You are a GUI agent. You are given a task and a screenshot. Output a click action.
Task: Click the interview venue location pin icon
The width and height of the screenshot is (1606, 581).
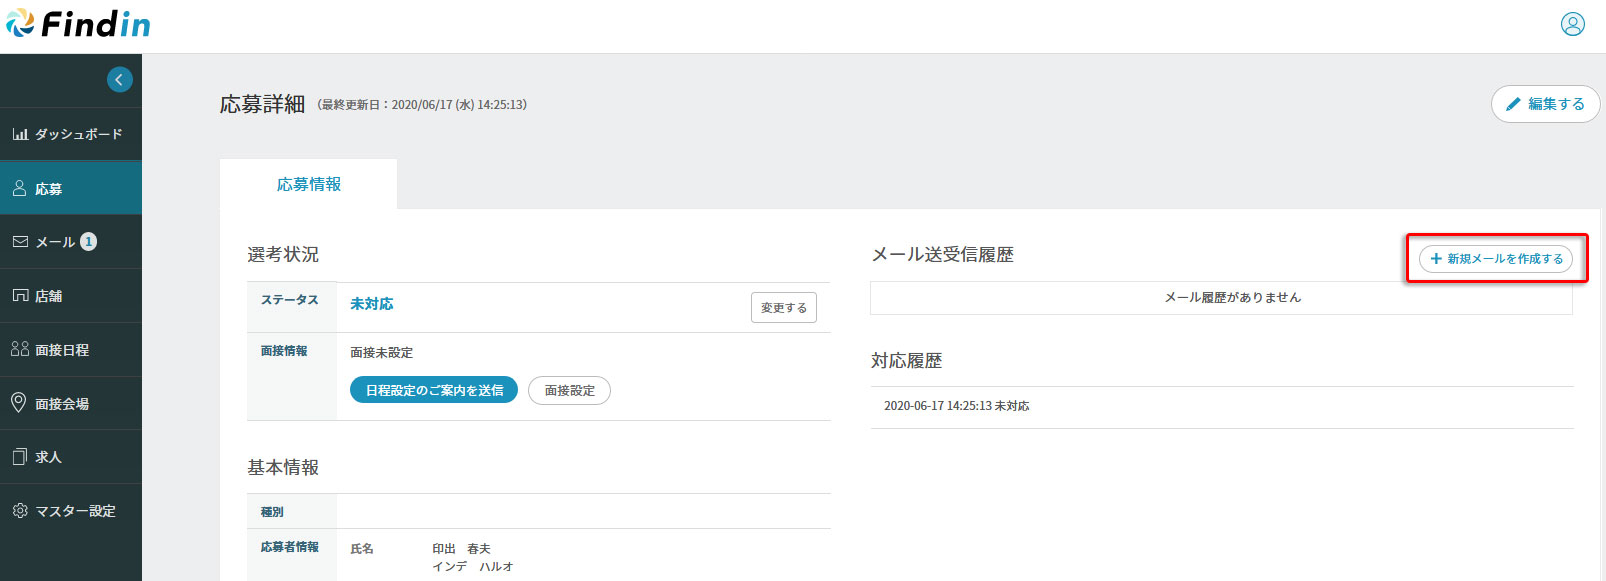click(x=19, y=403)
